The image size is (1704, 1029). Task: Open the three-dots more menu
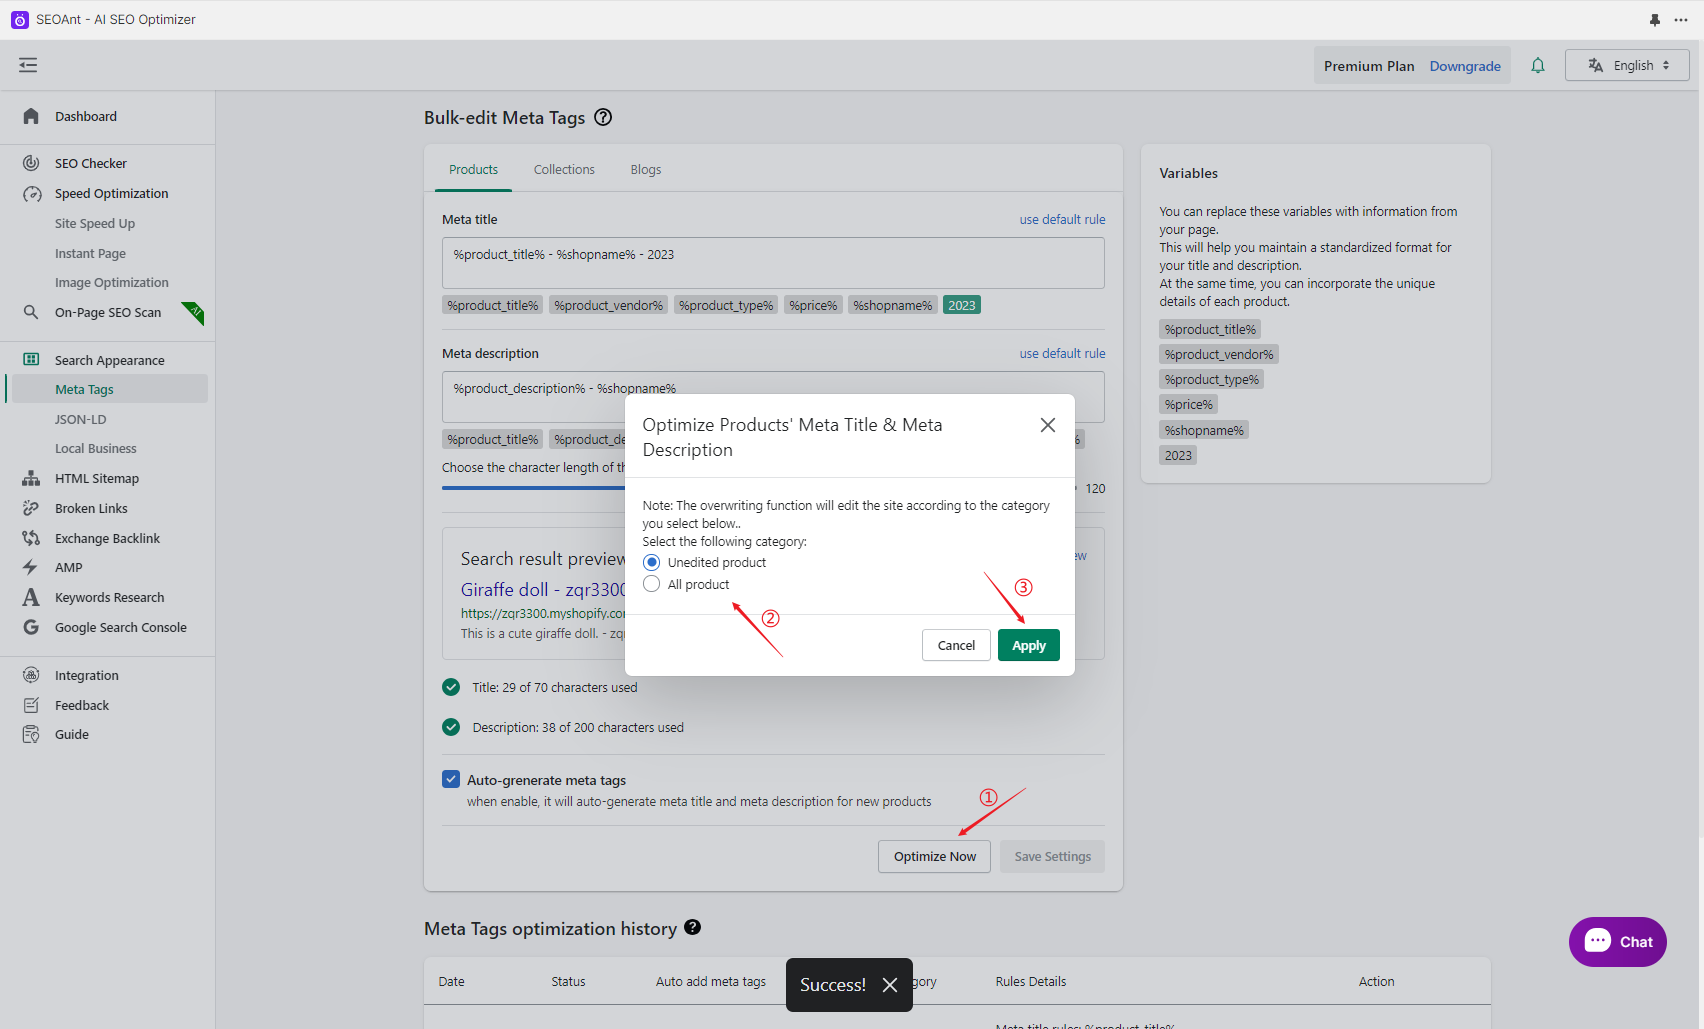pyautogui.click(x=1681, y=20)
